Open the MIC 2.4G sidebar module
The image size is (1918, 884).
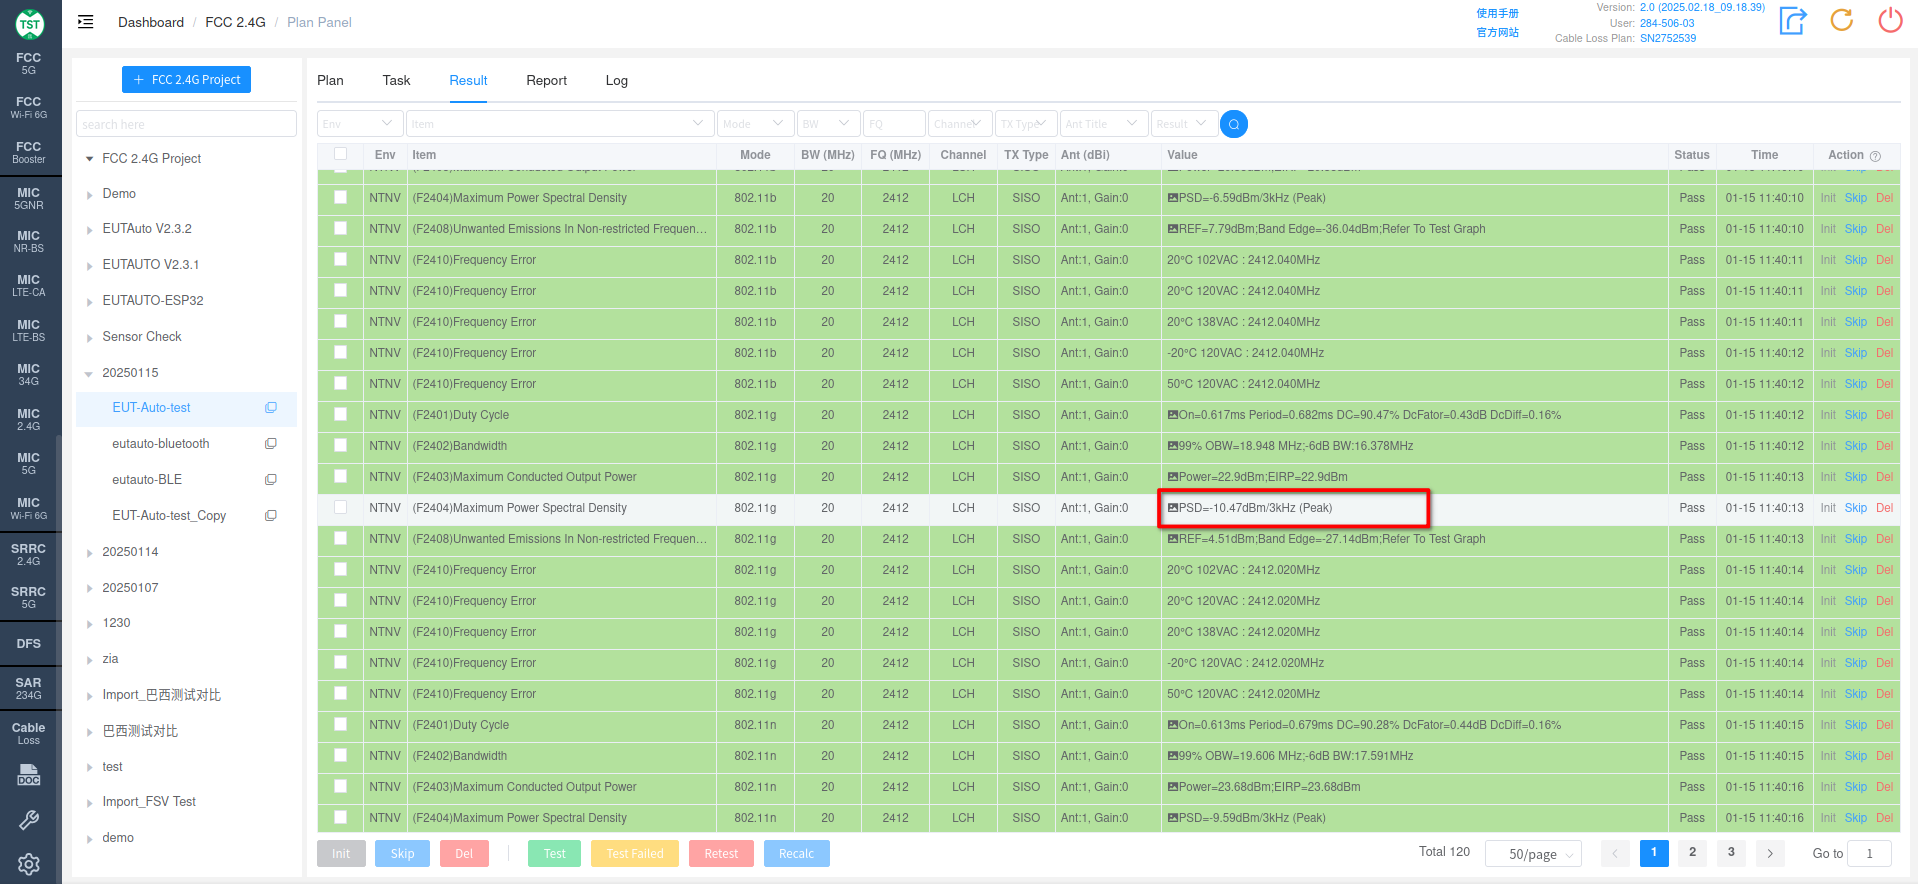[x=28, y=419]
